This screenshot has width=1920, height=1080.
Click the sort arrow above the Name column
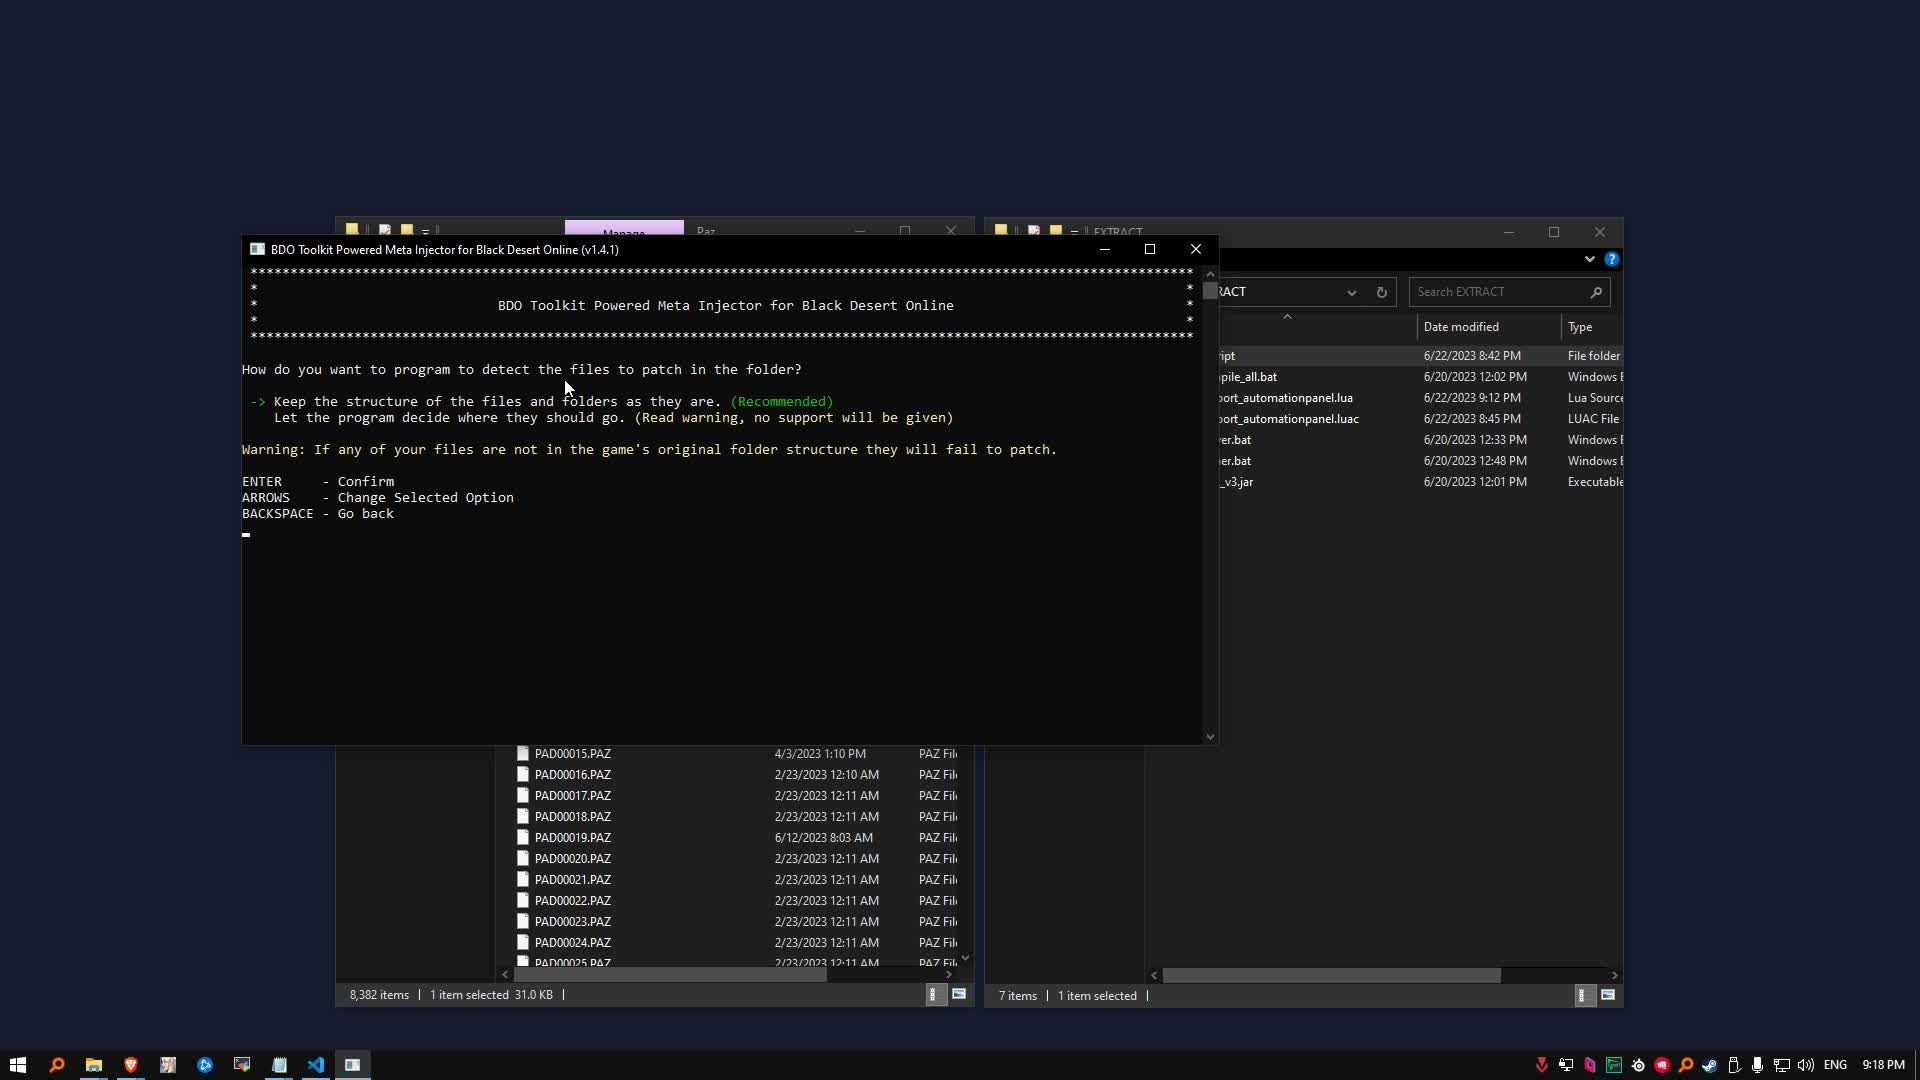(x=1287, y=317)
